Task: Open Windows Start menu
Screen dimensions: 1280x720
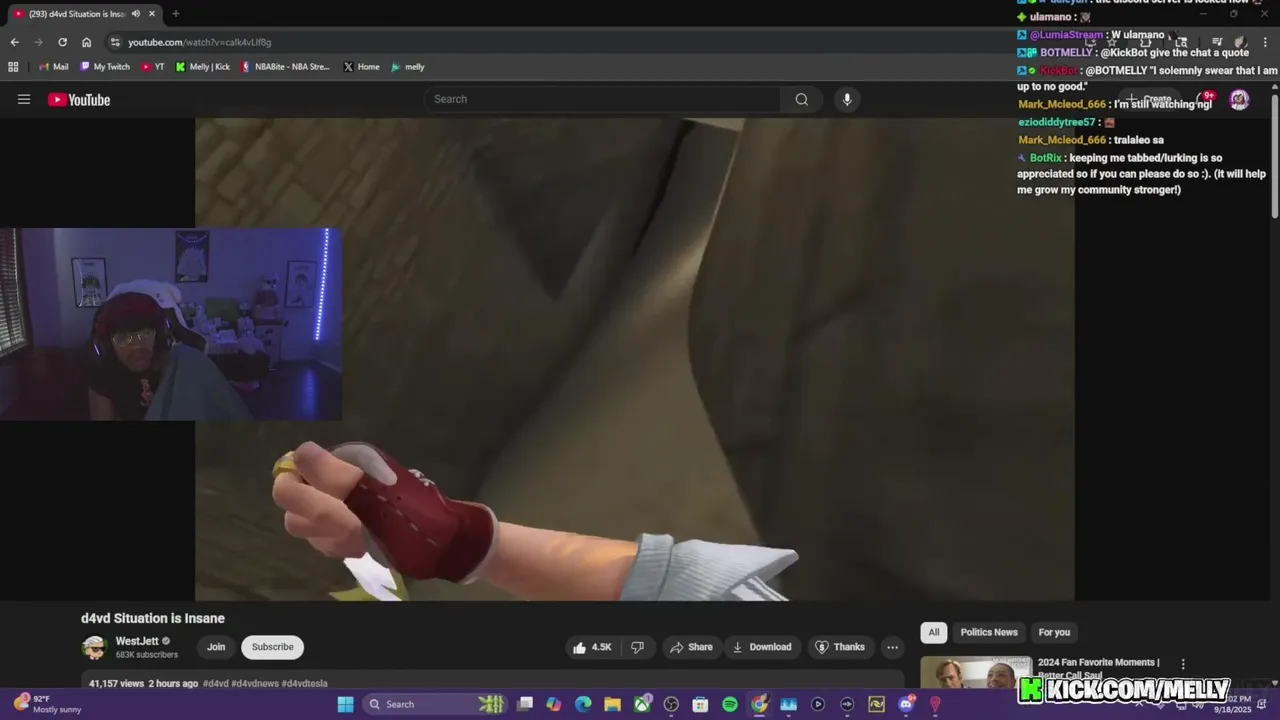Action: [x=345, y=704]
